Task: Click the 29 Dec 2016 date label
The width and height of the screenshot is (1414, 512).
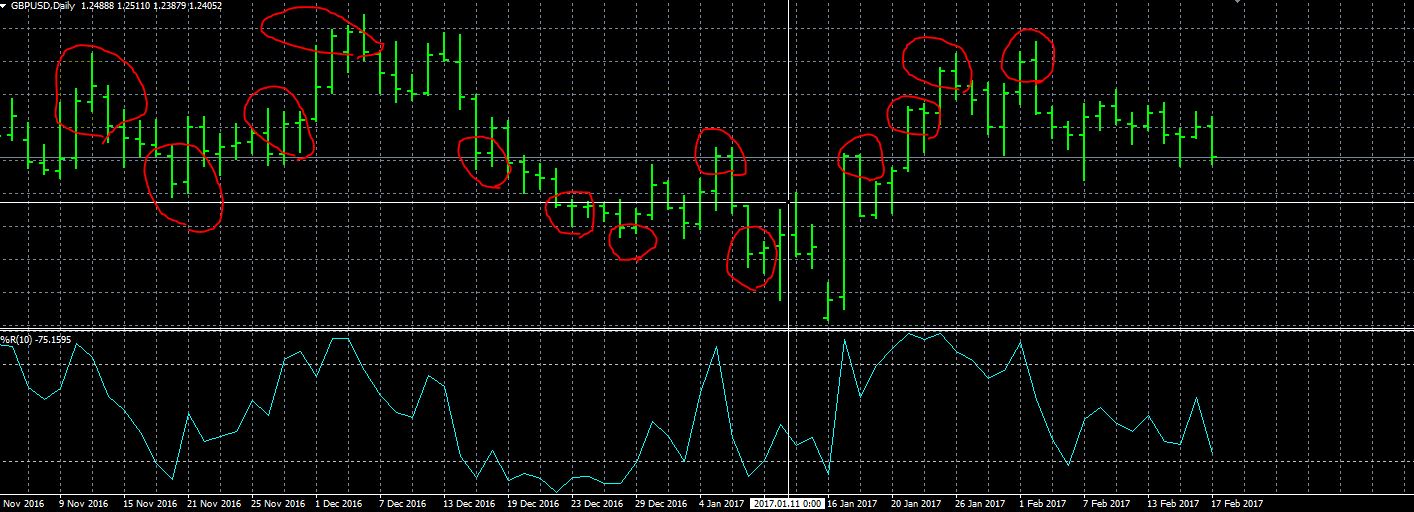Action: tap(662, 504)
